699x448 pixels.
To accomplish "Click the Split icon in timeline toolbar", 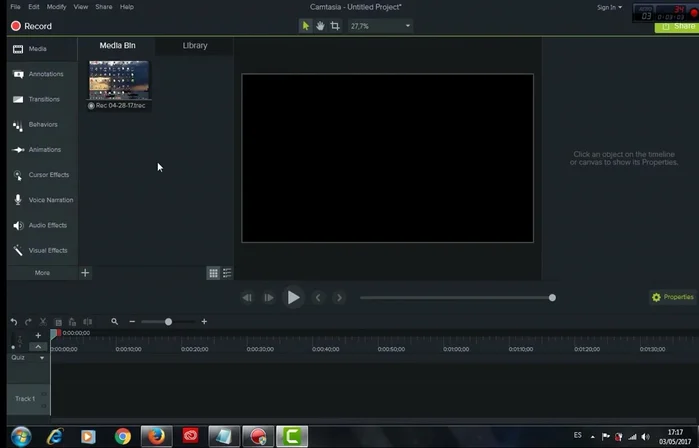I will pos(87,322).
